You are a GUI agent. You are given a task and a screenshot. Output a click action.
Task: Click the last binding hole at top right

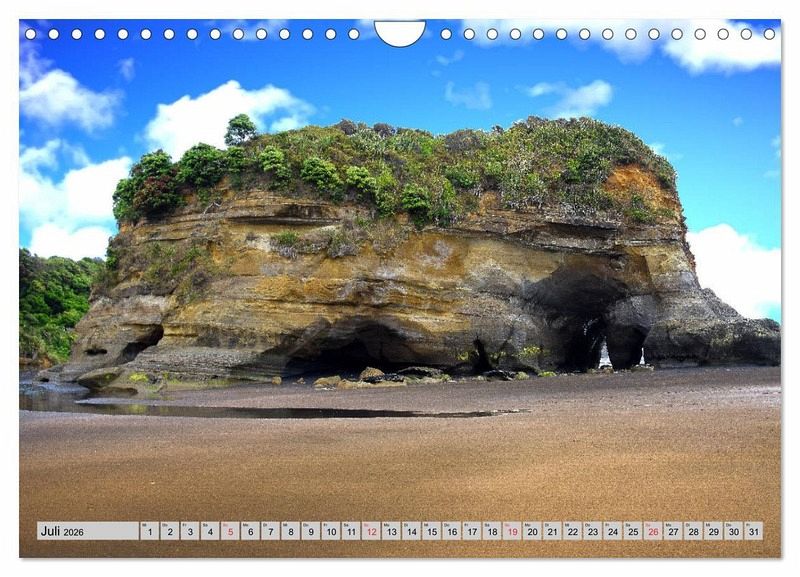(x=769, y=34)
